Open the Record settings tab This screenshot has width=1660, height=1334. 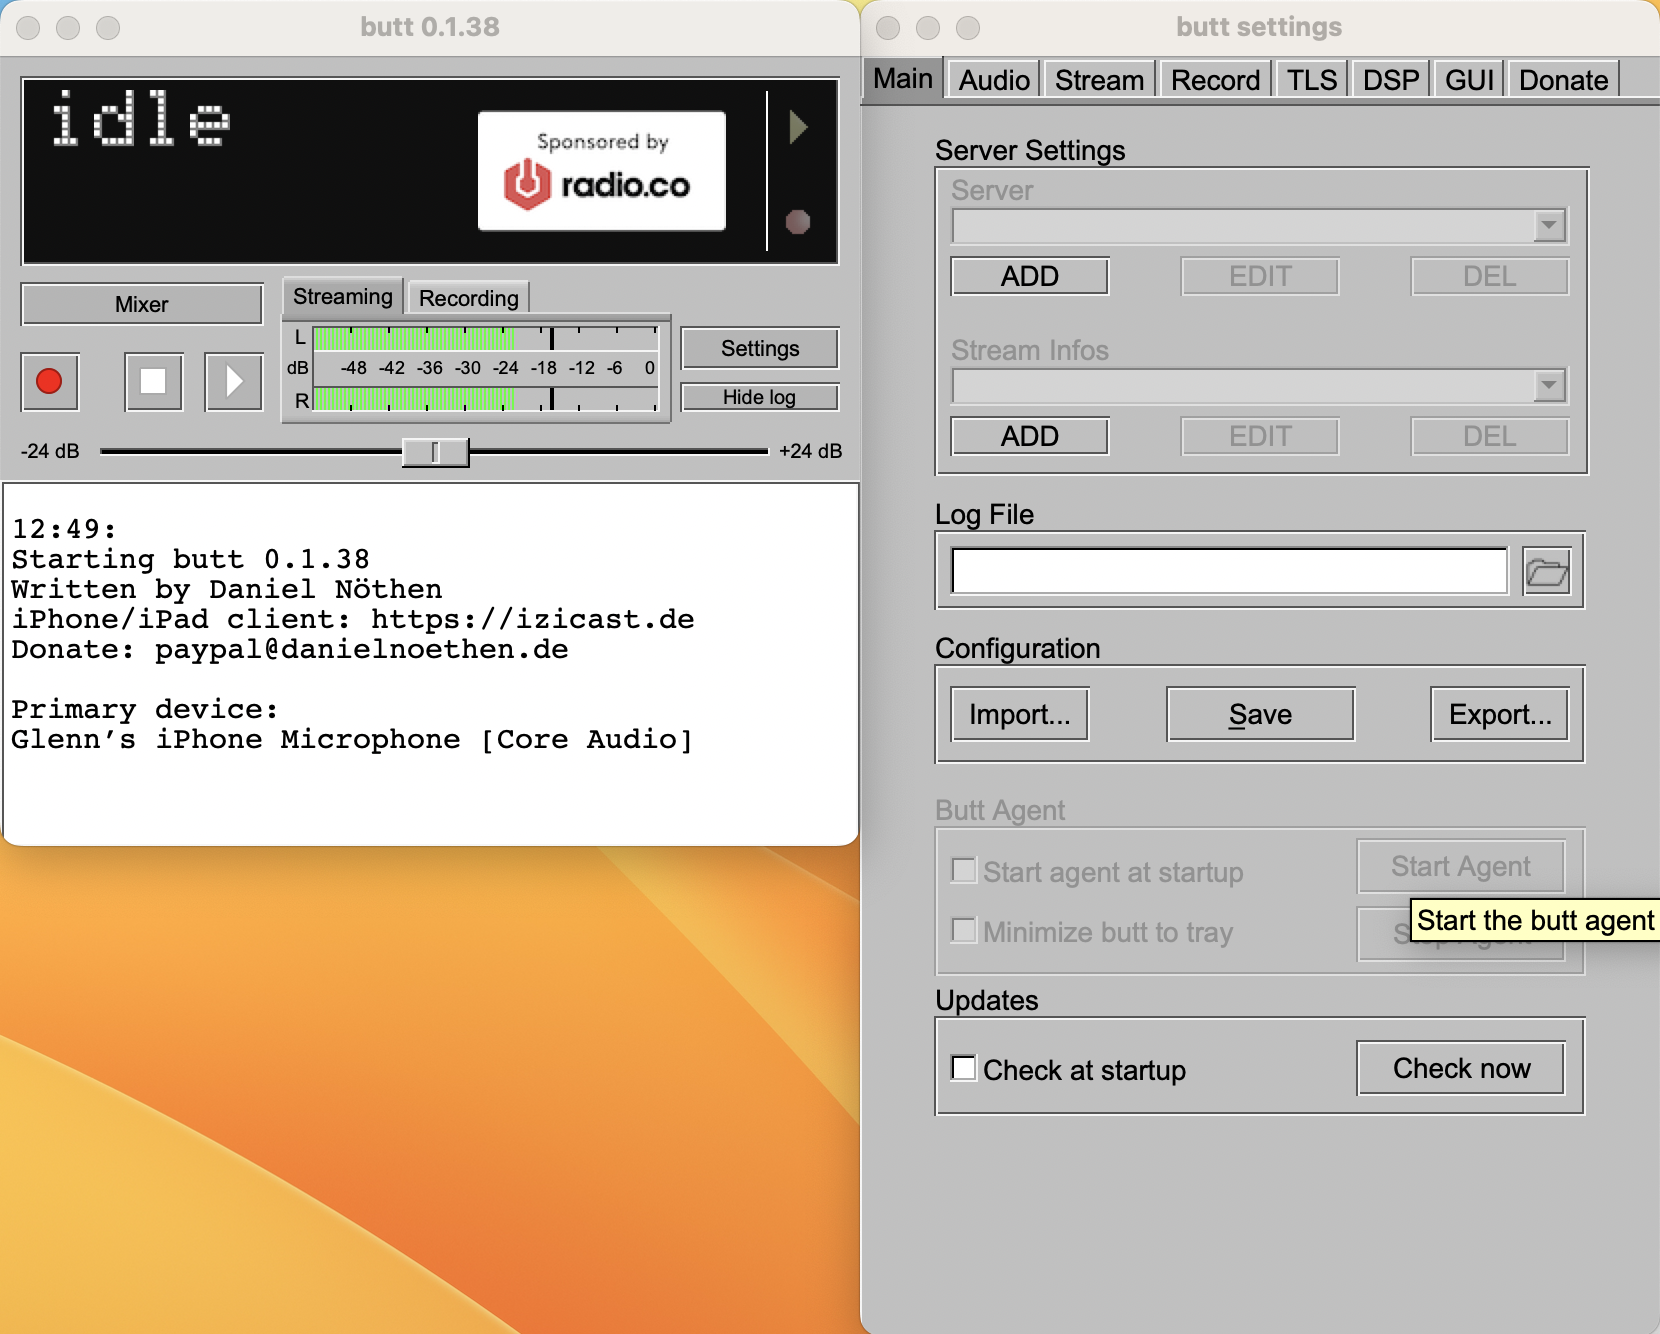pyautogui.click(x=1216, y=80)
